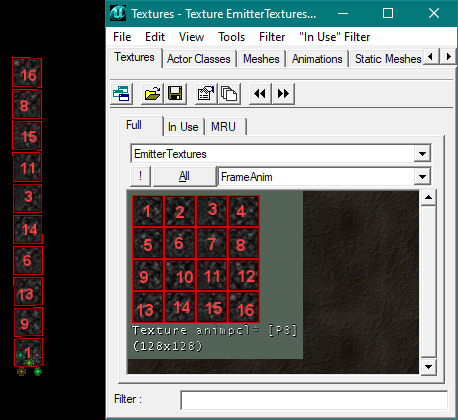Switch to the Animations tab

[x=317, y=59]
